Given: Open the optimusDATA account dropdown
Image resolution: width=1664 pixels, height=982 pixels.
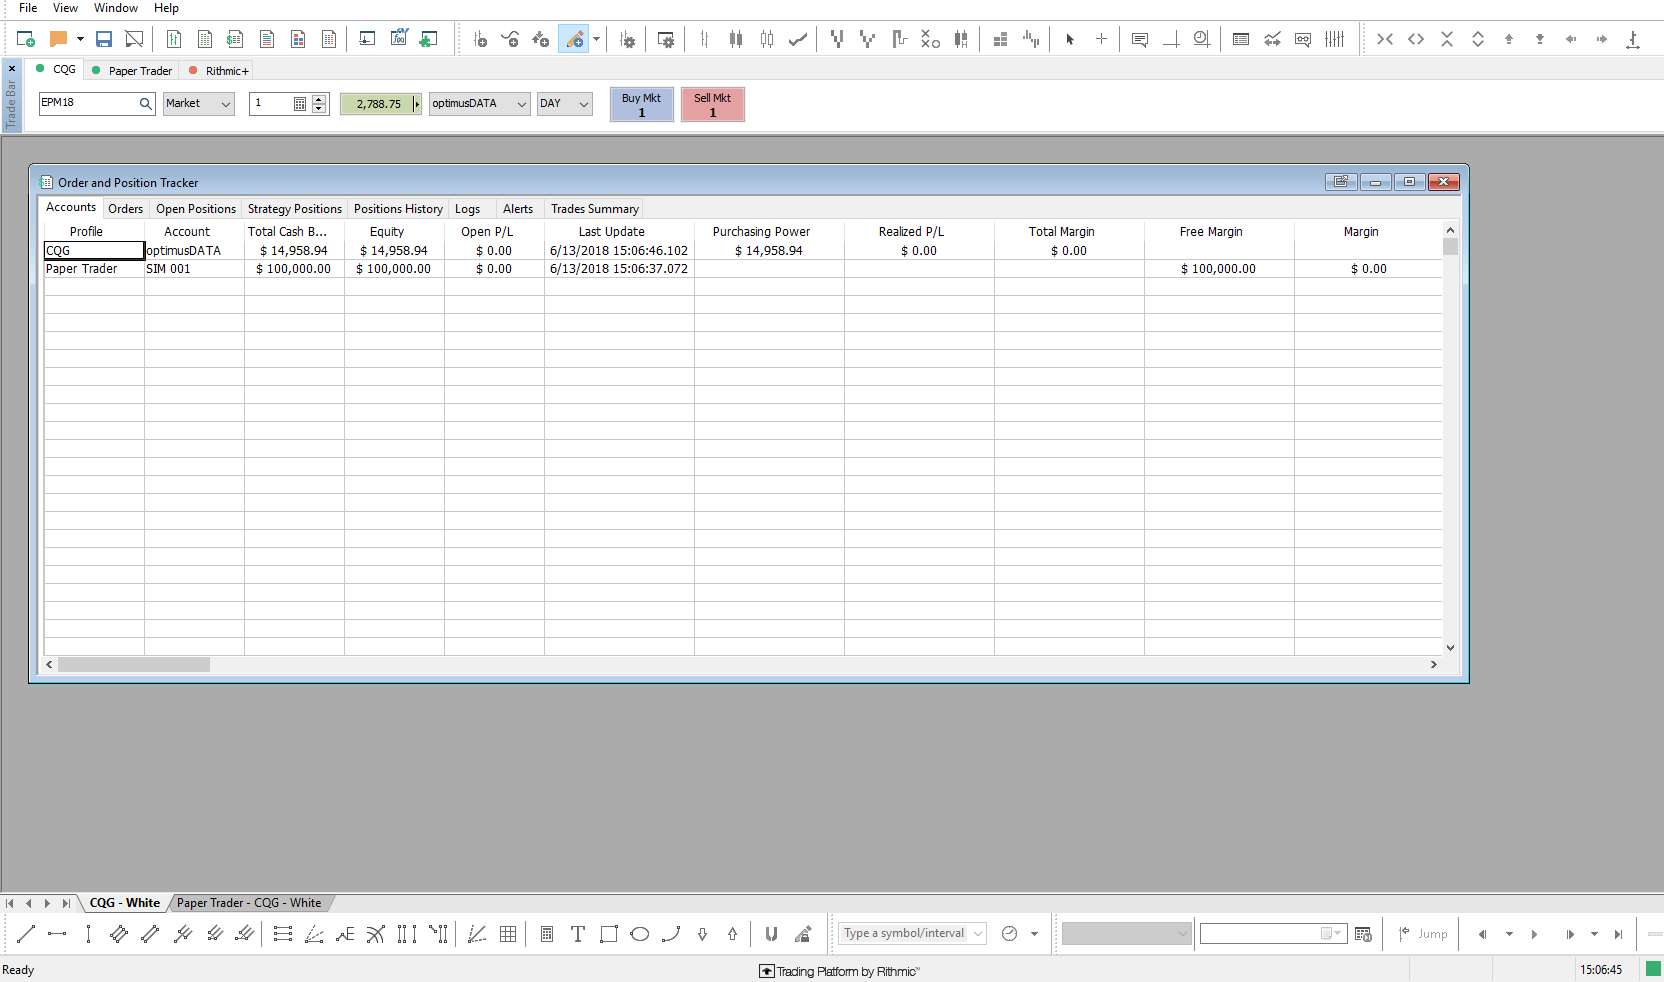Looking at the screenshot, I should click(x=479, y=103).
